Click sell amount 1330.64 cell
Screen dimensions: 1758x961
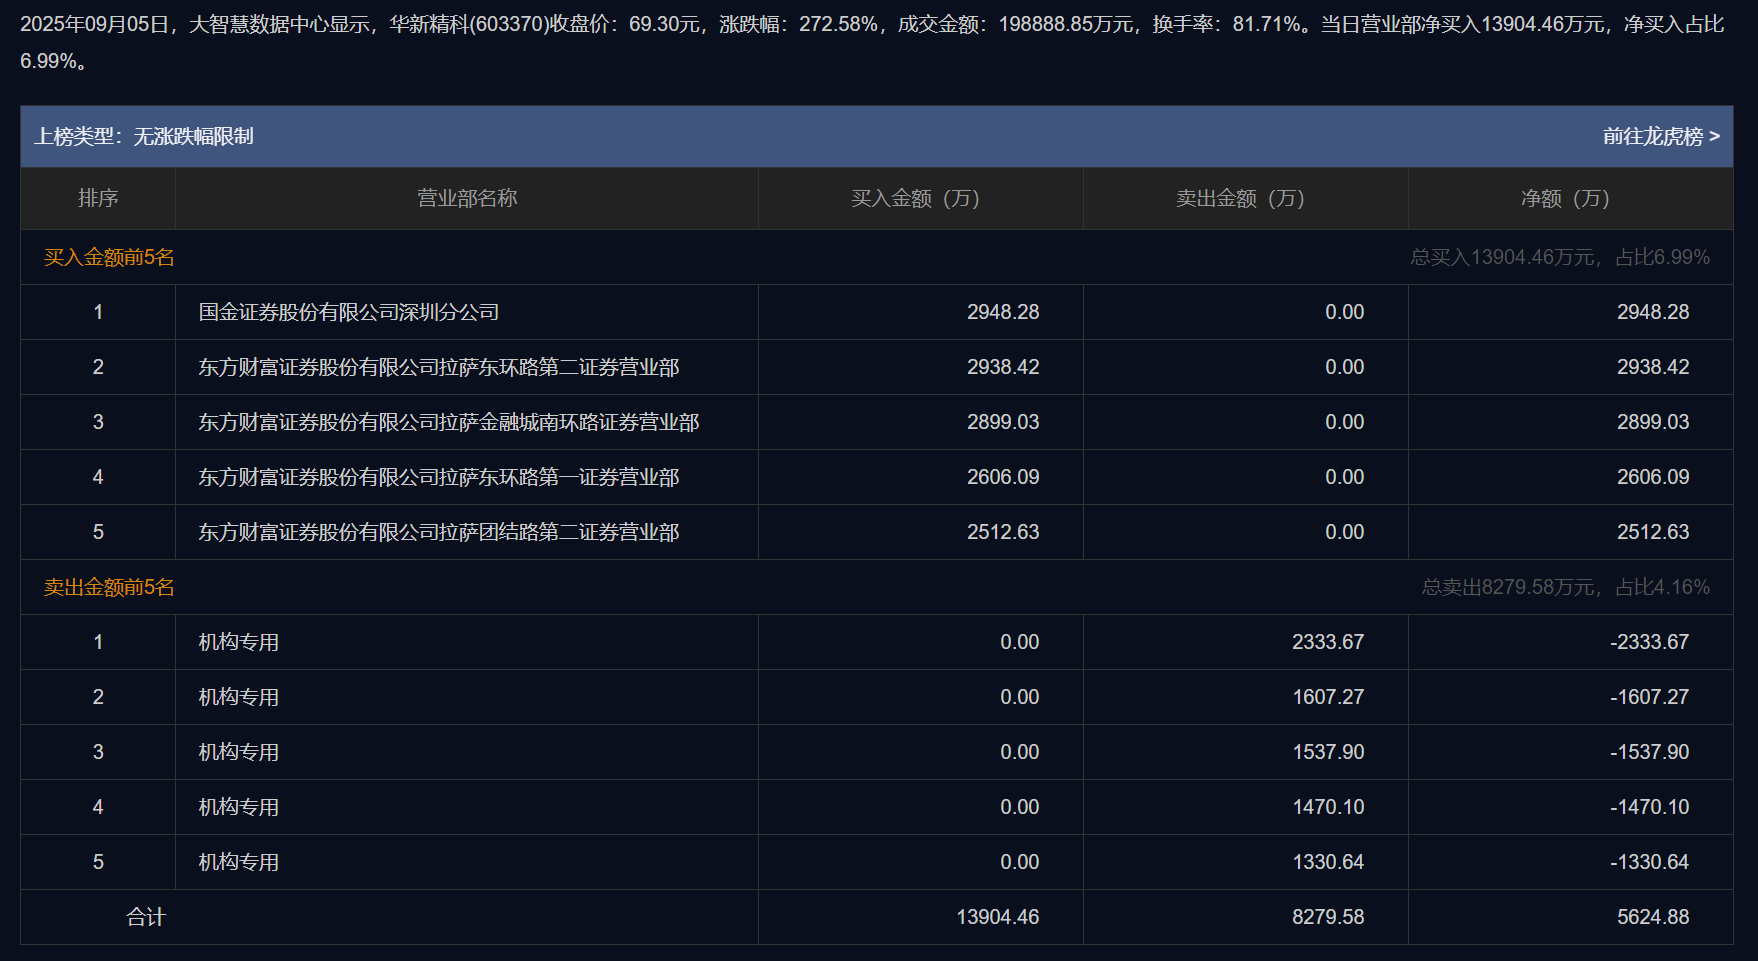1328,862
